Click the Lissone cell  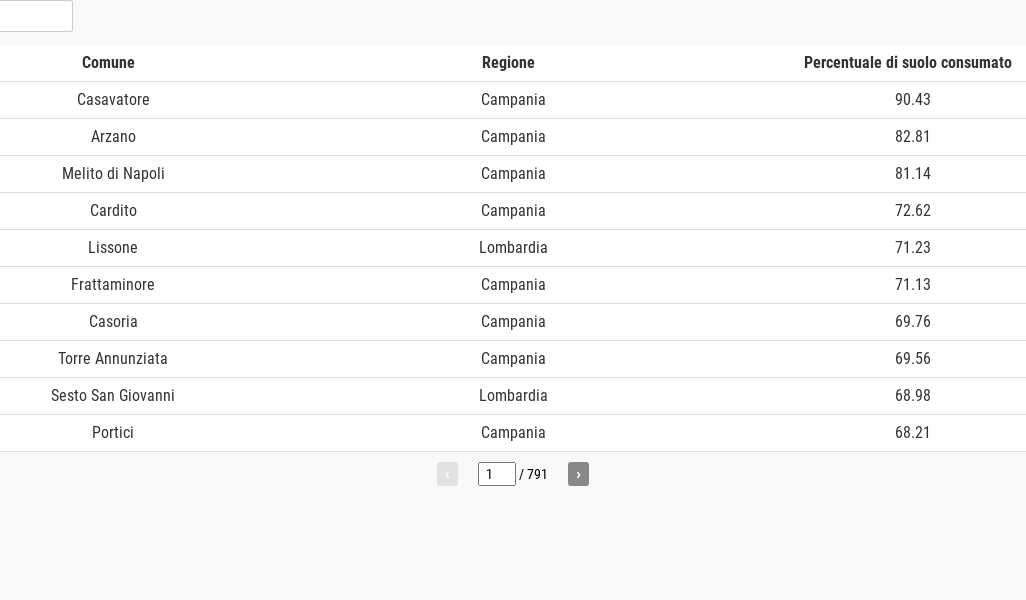113,248
